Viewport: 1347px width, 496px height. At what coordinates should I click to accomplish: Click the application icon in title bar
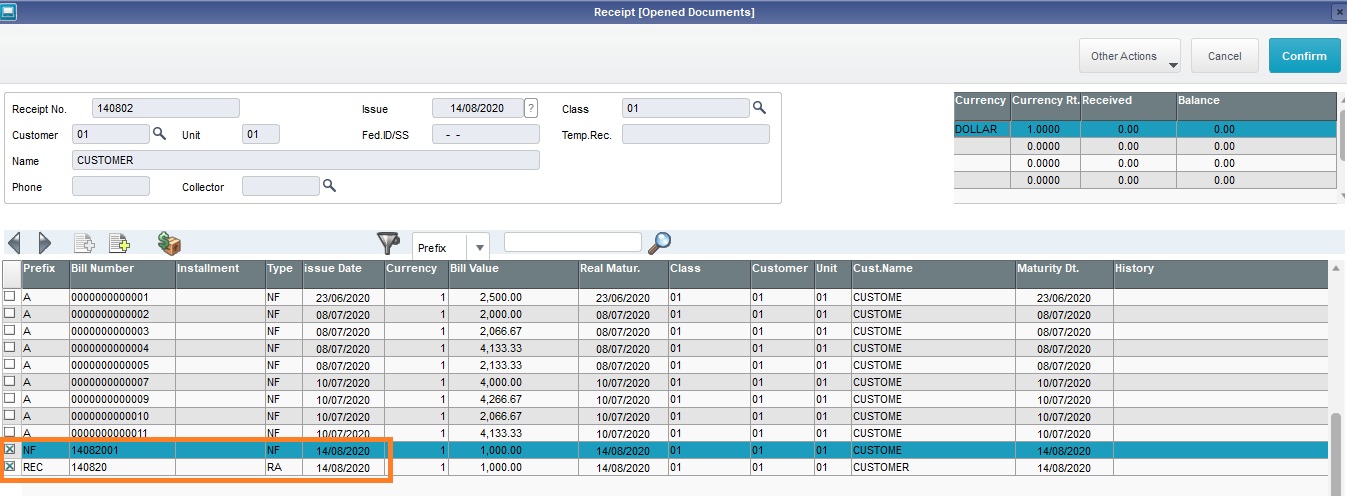9,11
